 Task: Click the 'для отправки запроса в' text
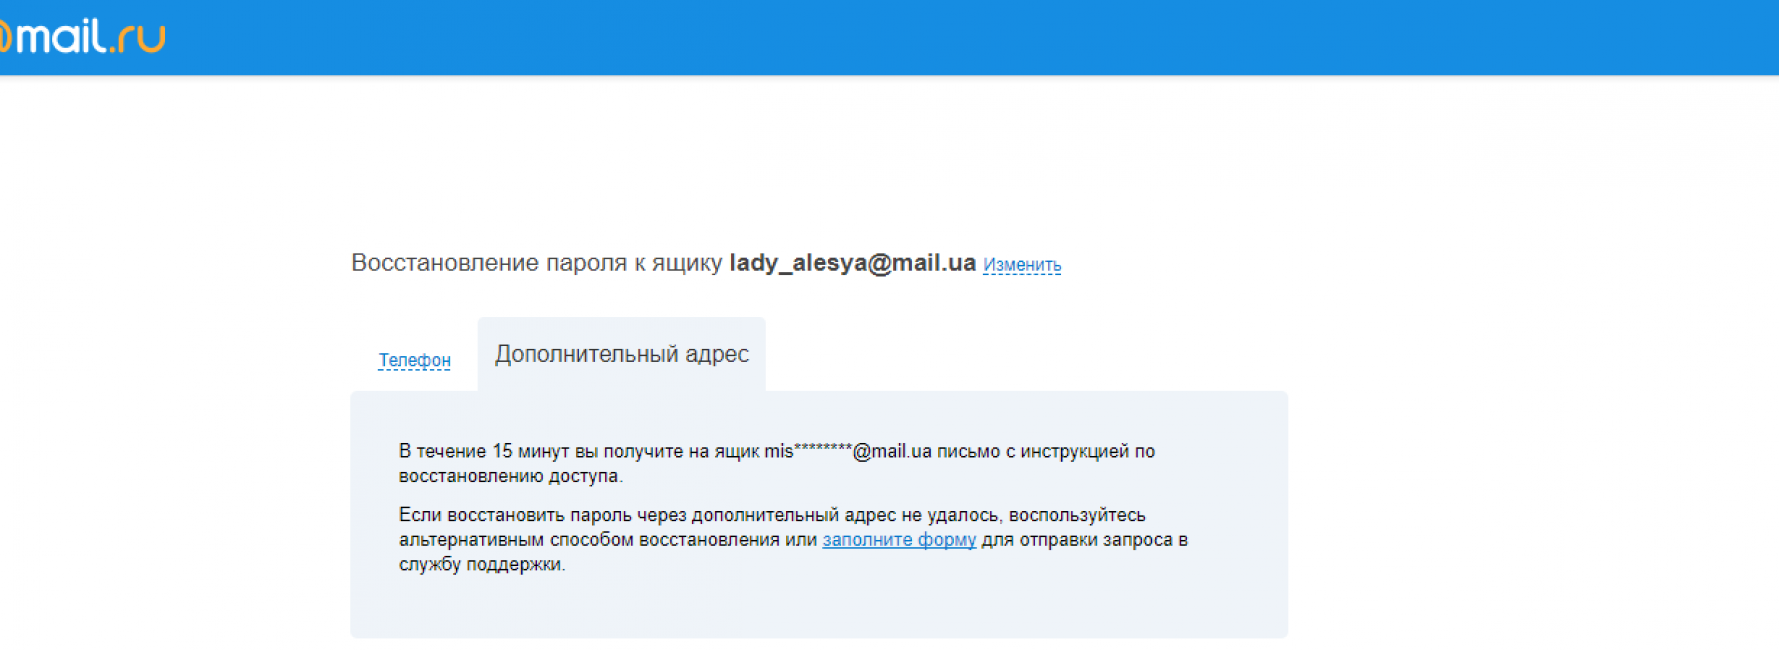point(1084,540)
